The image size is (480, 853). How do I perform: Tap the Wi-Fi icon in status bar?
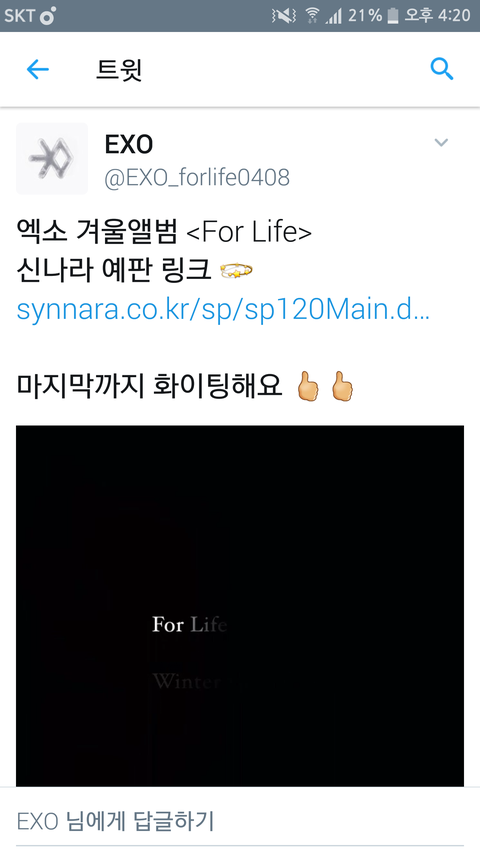point(312,16)
